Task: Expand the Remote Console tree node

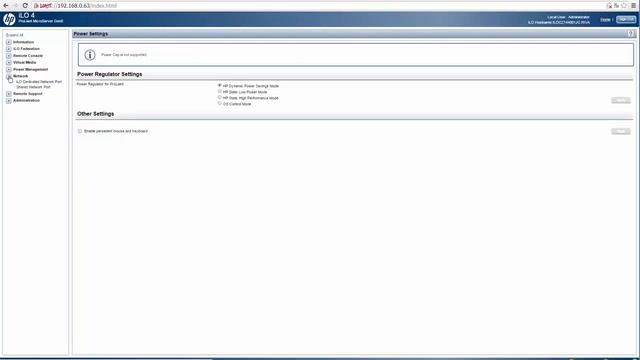Action: coord(9,56)
